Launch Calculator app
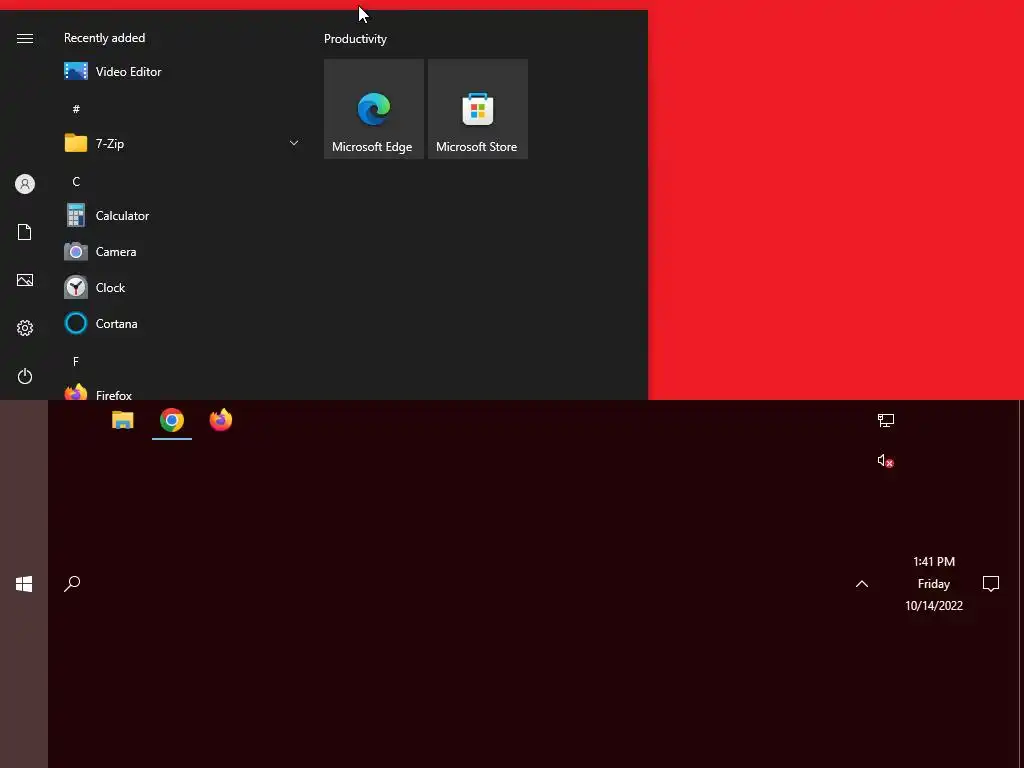This screenshot has height=768, width=1024. (x=183, y=216)
